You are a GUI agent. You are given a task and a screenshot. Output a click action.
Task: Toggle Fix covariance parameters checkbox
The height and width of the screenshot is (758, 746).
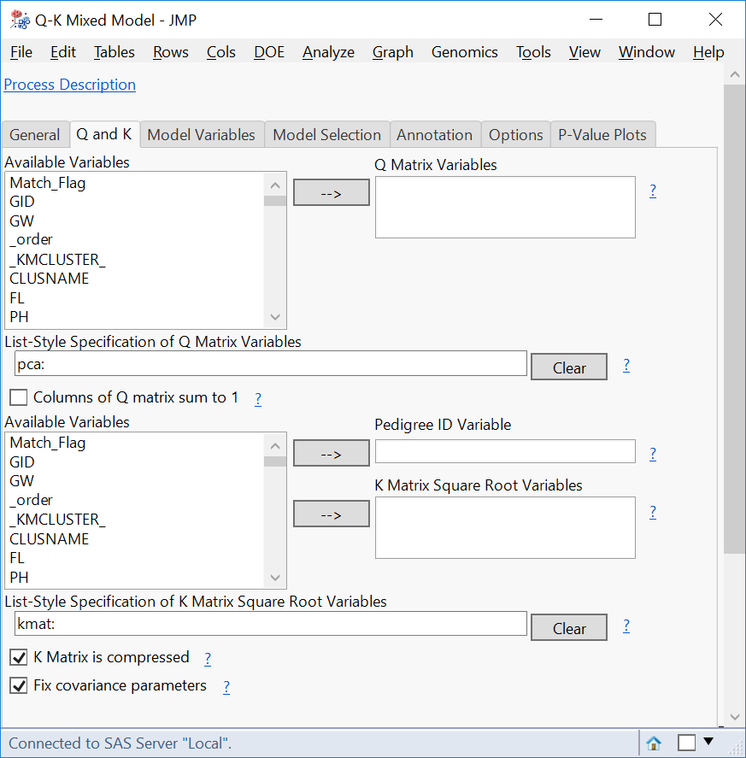pos(18,687)
